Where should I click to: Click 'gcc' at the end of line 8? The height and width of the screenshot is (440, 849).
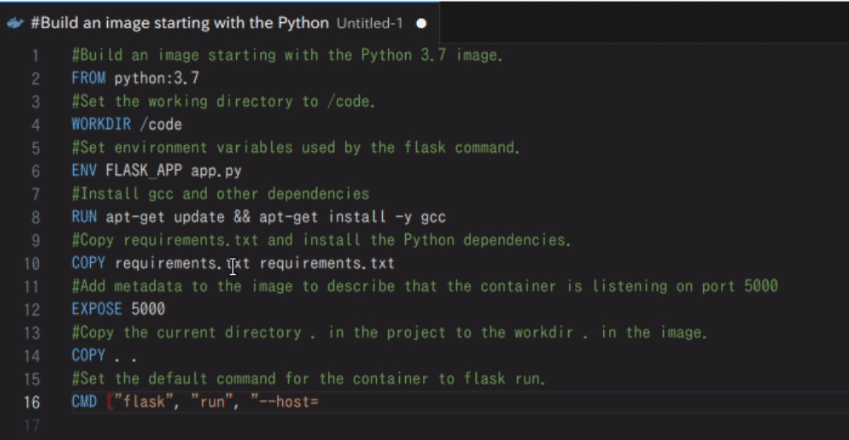433,217
